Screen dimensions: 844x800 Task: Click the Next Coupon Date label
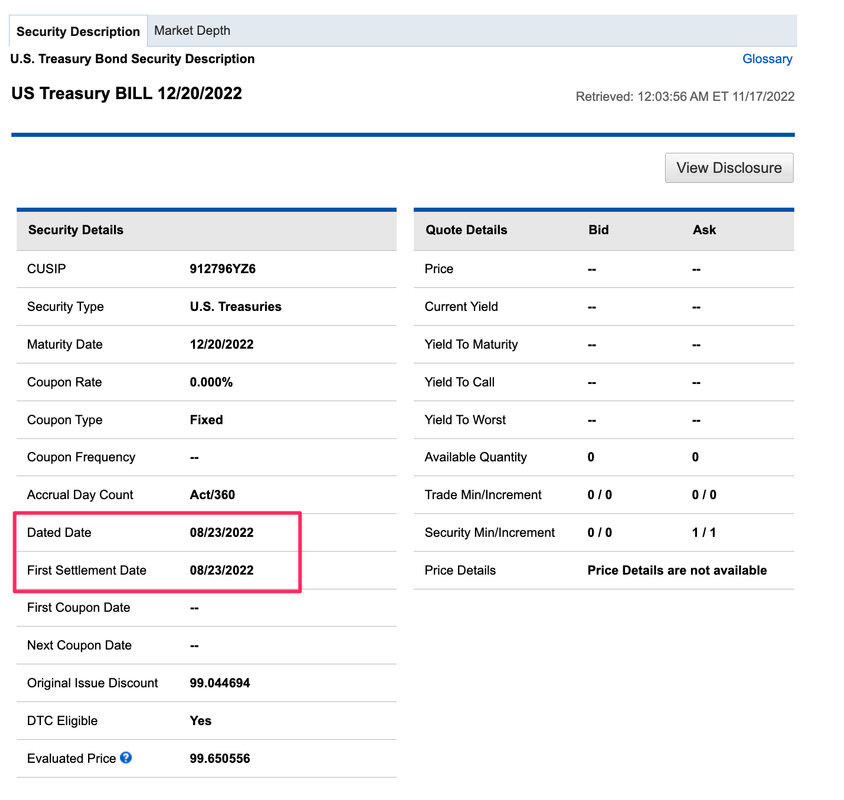[x=79, y=645]
